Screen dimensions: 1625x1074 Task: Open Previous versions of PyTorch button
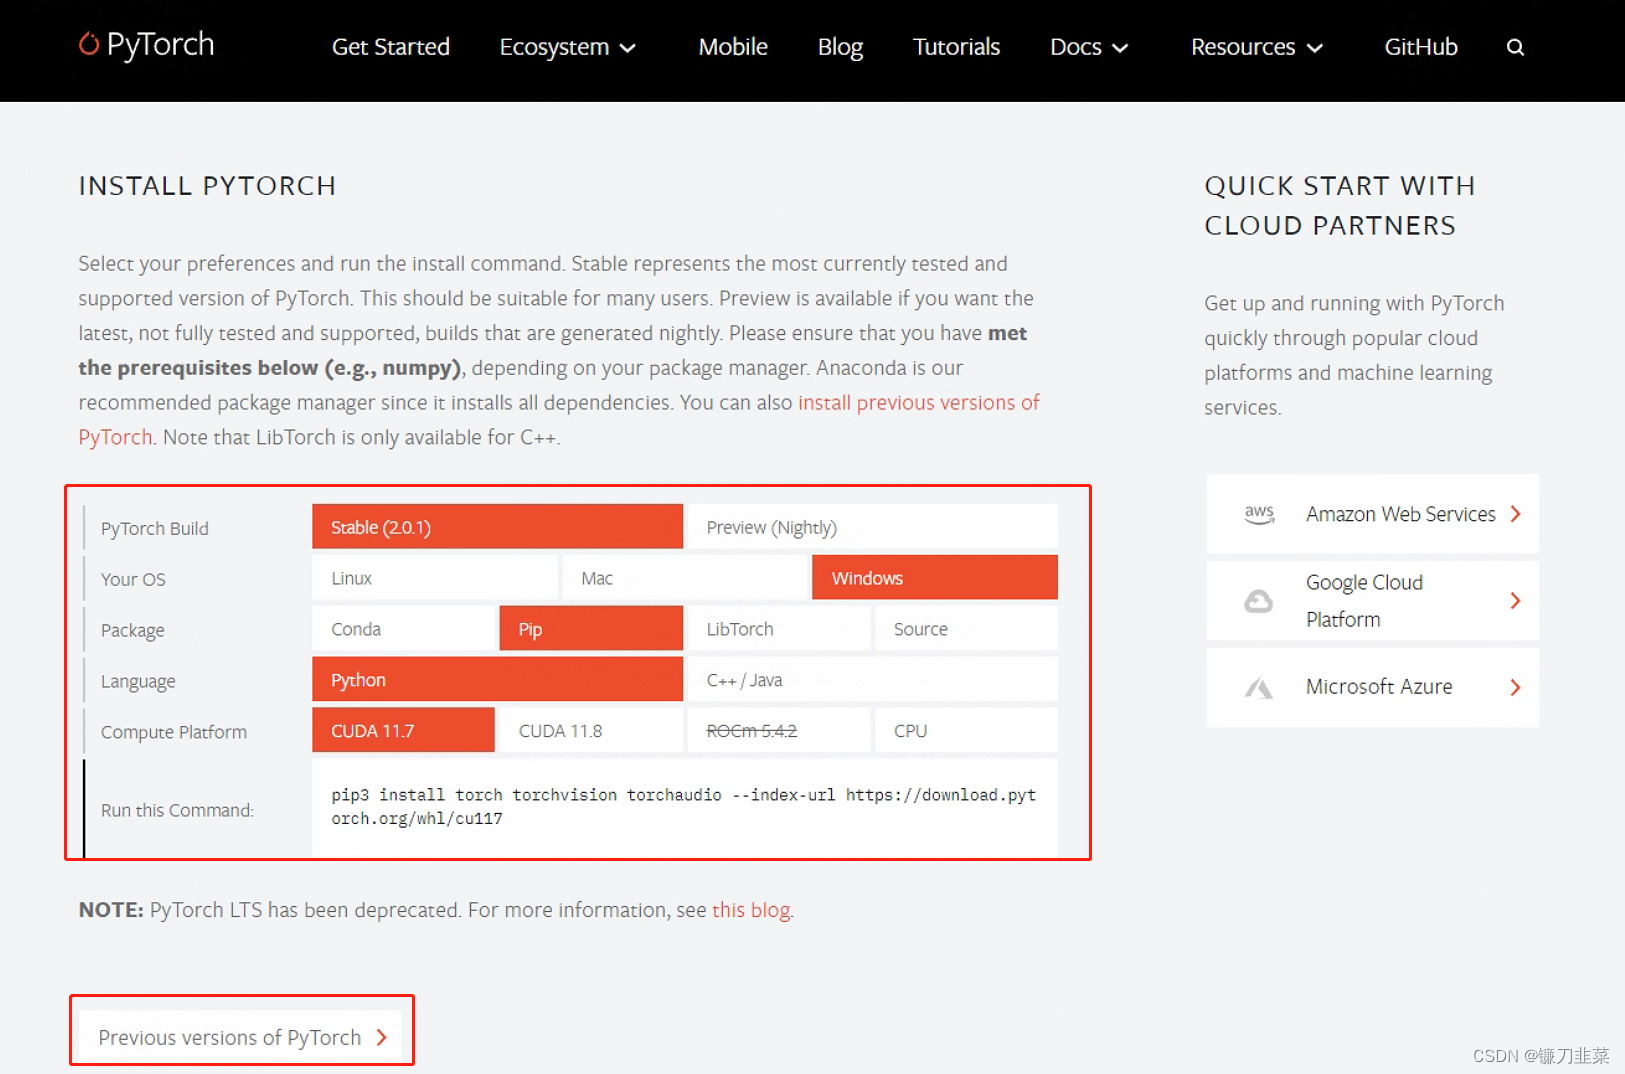241,1037
